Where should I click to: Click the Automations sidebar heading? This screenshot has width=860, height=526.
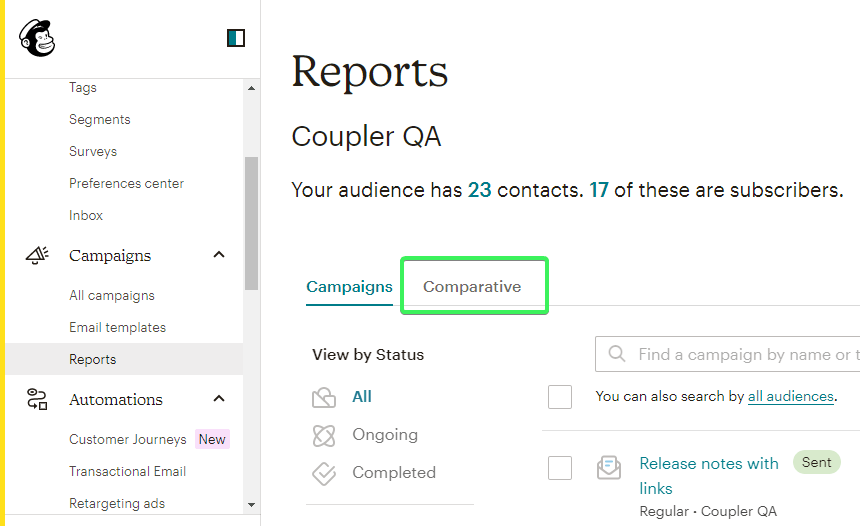(x=116, y=400)
